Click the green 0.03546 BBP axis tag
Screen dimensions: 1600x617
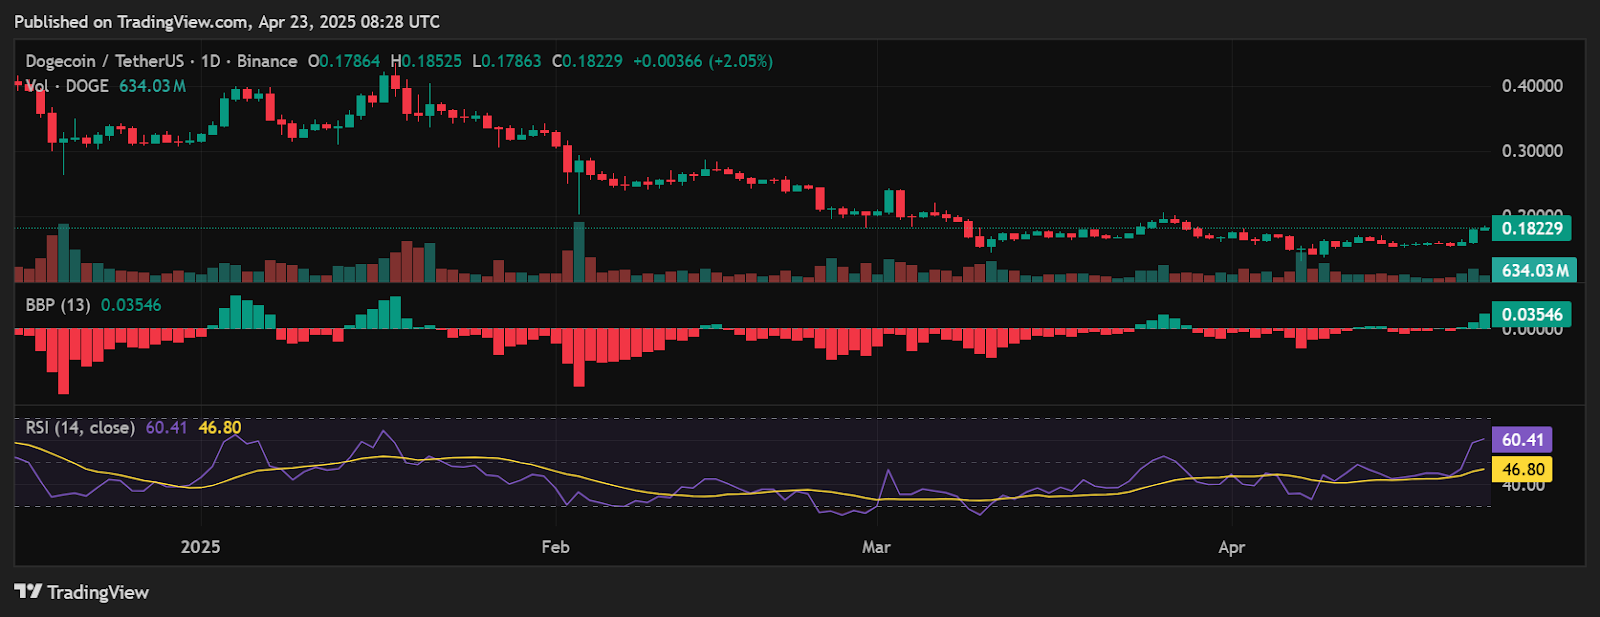coord(1531,314)
